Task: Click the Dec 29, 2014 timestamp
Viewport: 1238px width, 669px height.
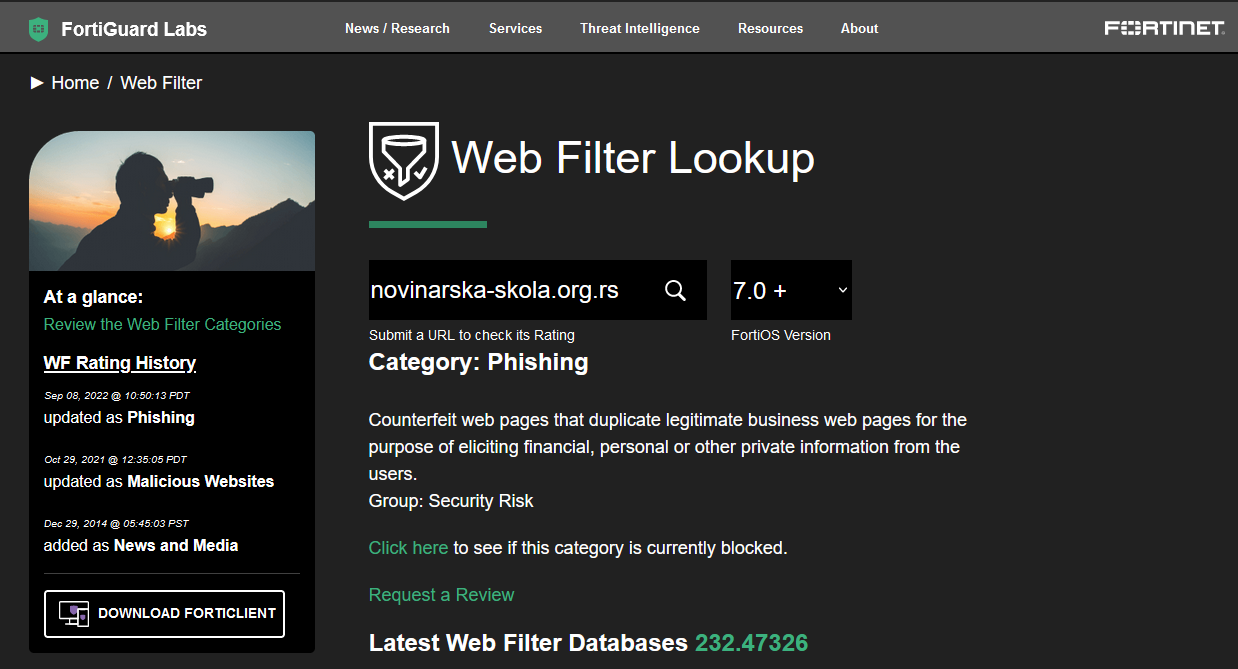Action: point(117,524)
